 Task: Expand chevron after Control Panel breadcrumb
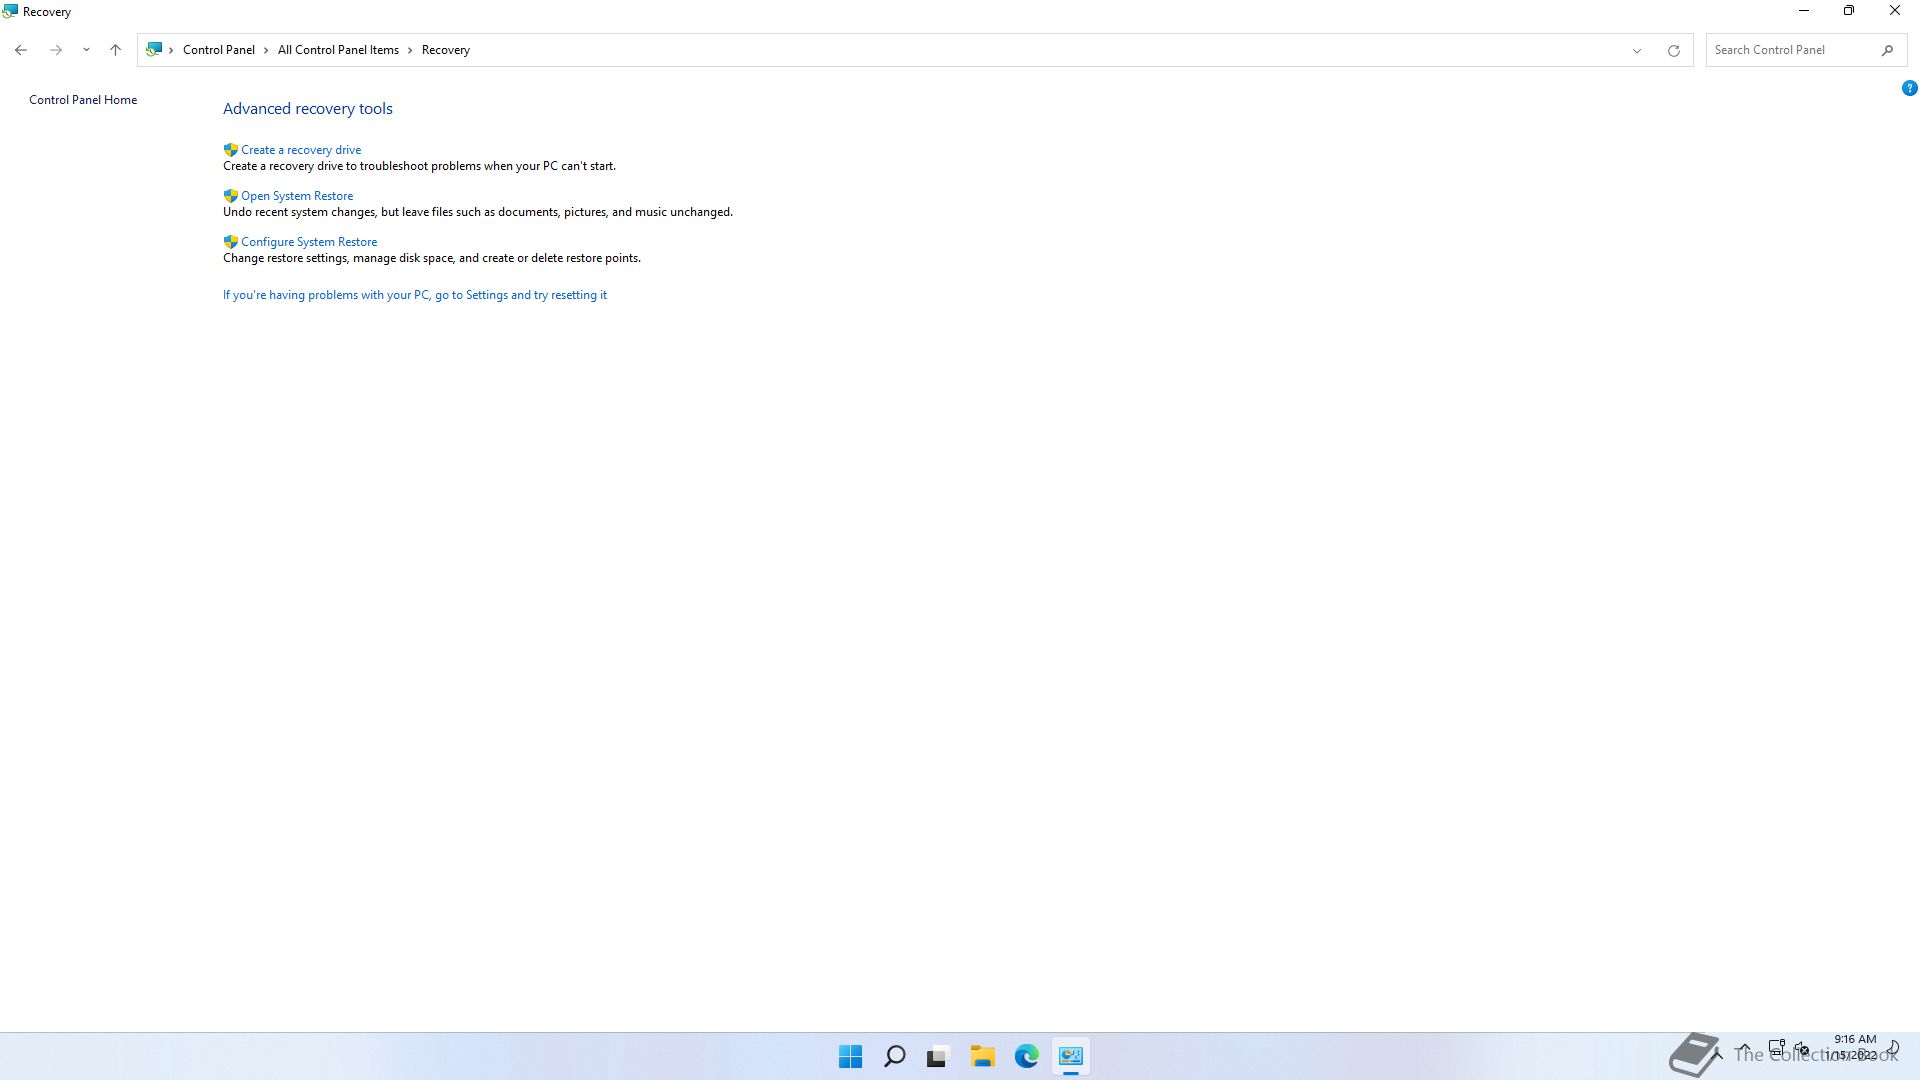tap(266, 50)
